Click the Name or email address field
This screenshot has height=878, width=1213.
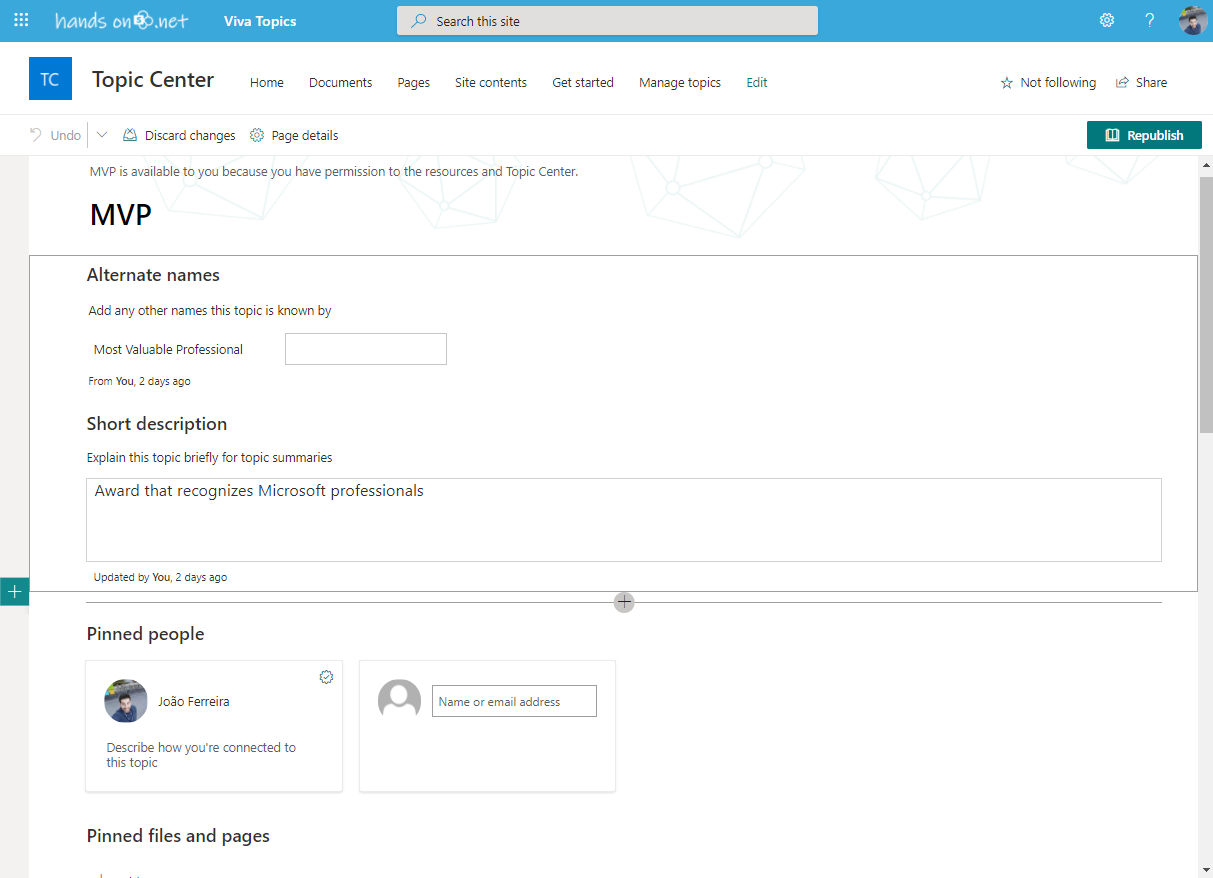[x=513, y=701]
